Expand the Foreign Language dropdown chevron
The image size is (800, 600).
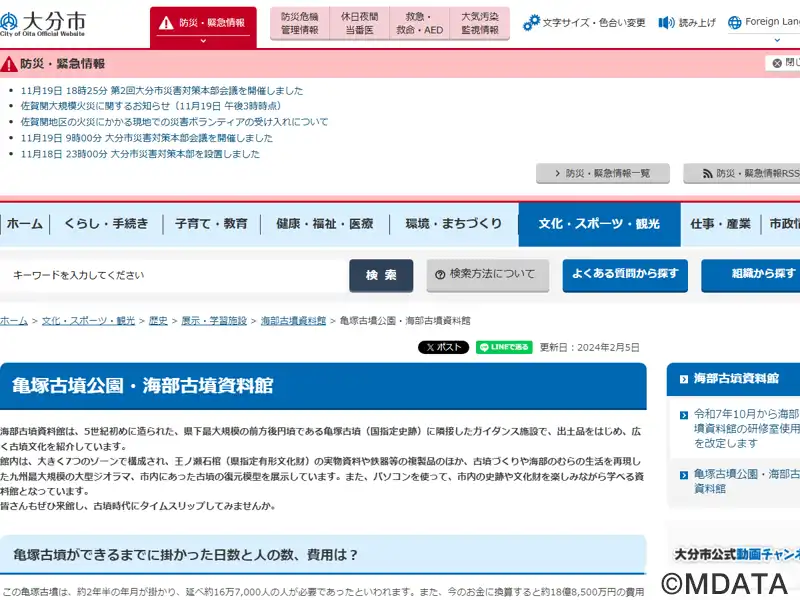pyautogui.click(x=777, y=40)
